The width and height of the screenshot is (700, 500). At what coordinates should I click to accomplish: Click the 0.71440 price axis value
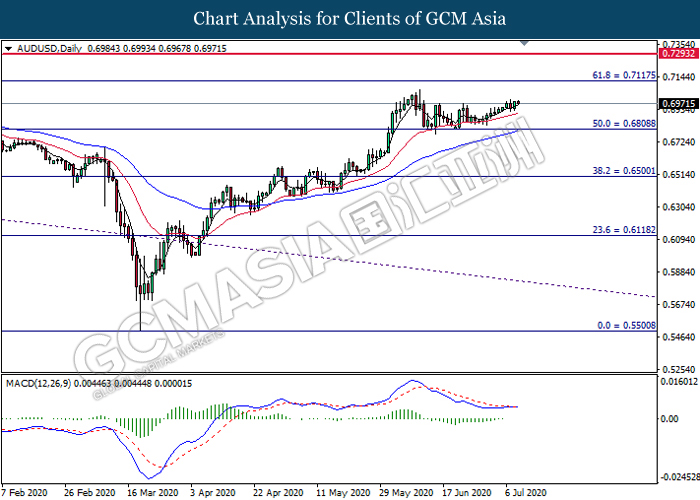[679, 77]
